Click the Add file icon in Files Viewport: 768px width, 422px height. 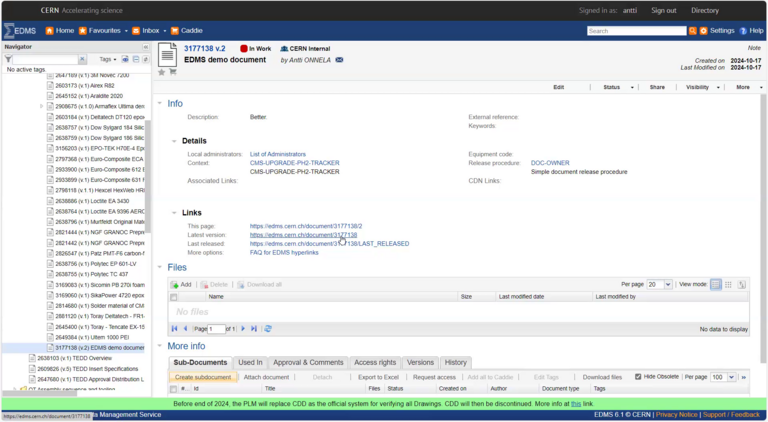[x=174, y=284]
